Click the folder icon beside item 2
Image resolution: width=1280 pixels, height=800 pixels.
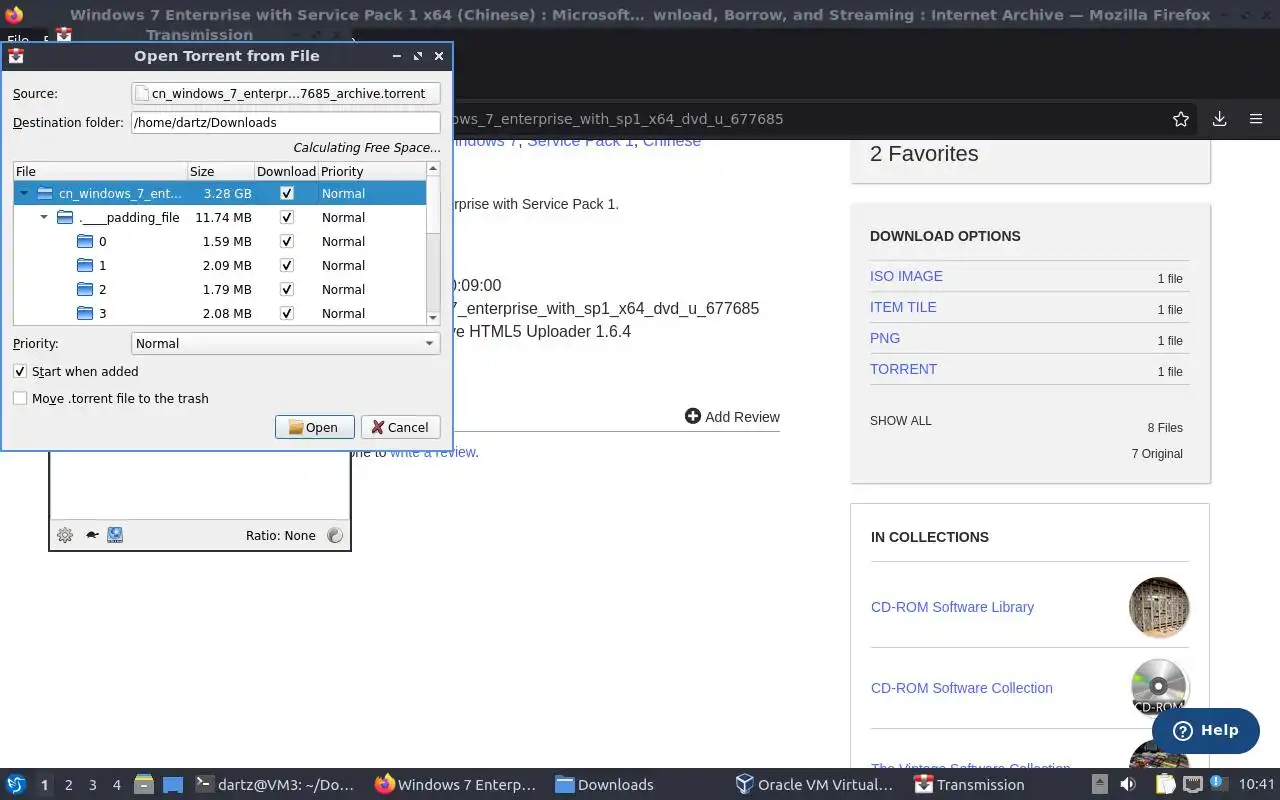click(85, 289)
